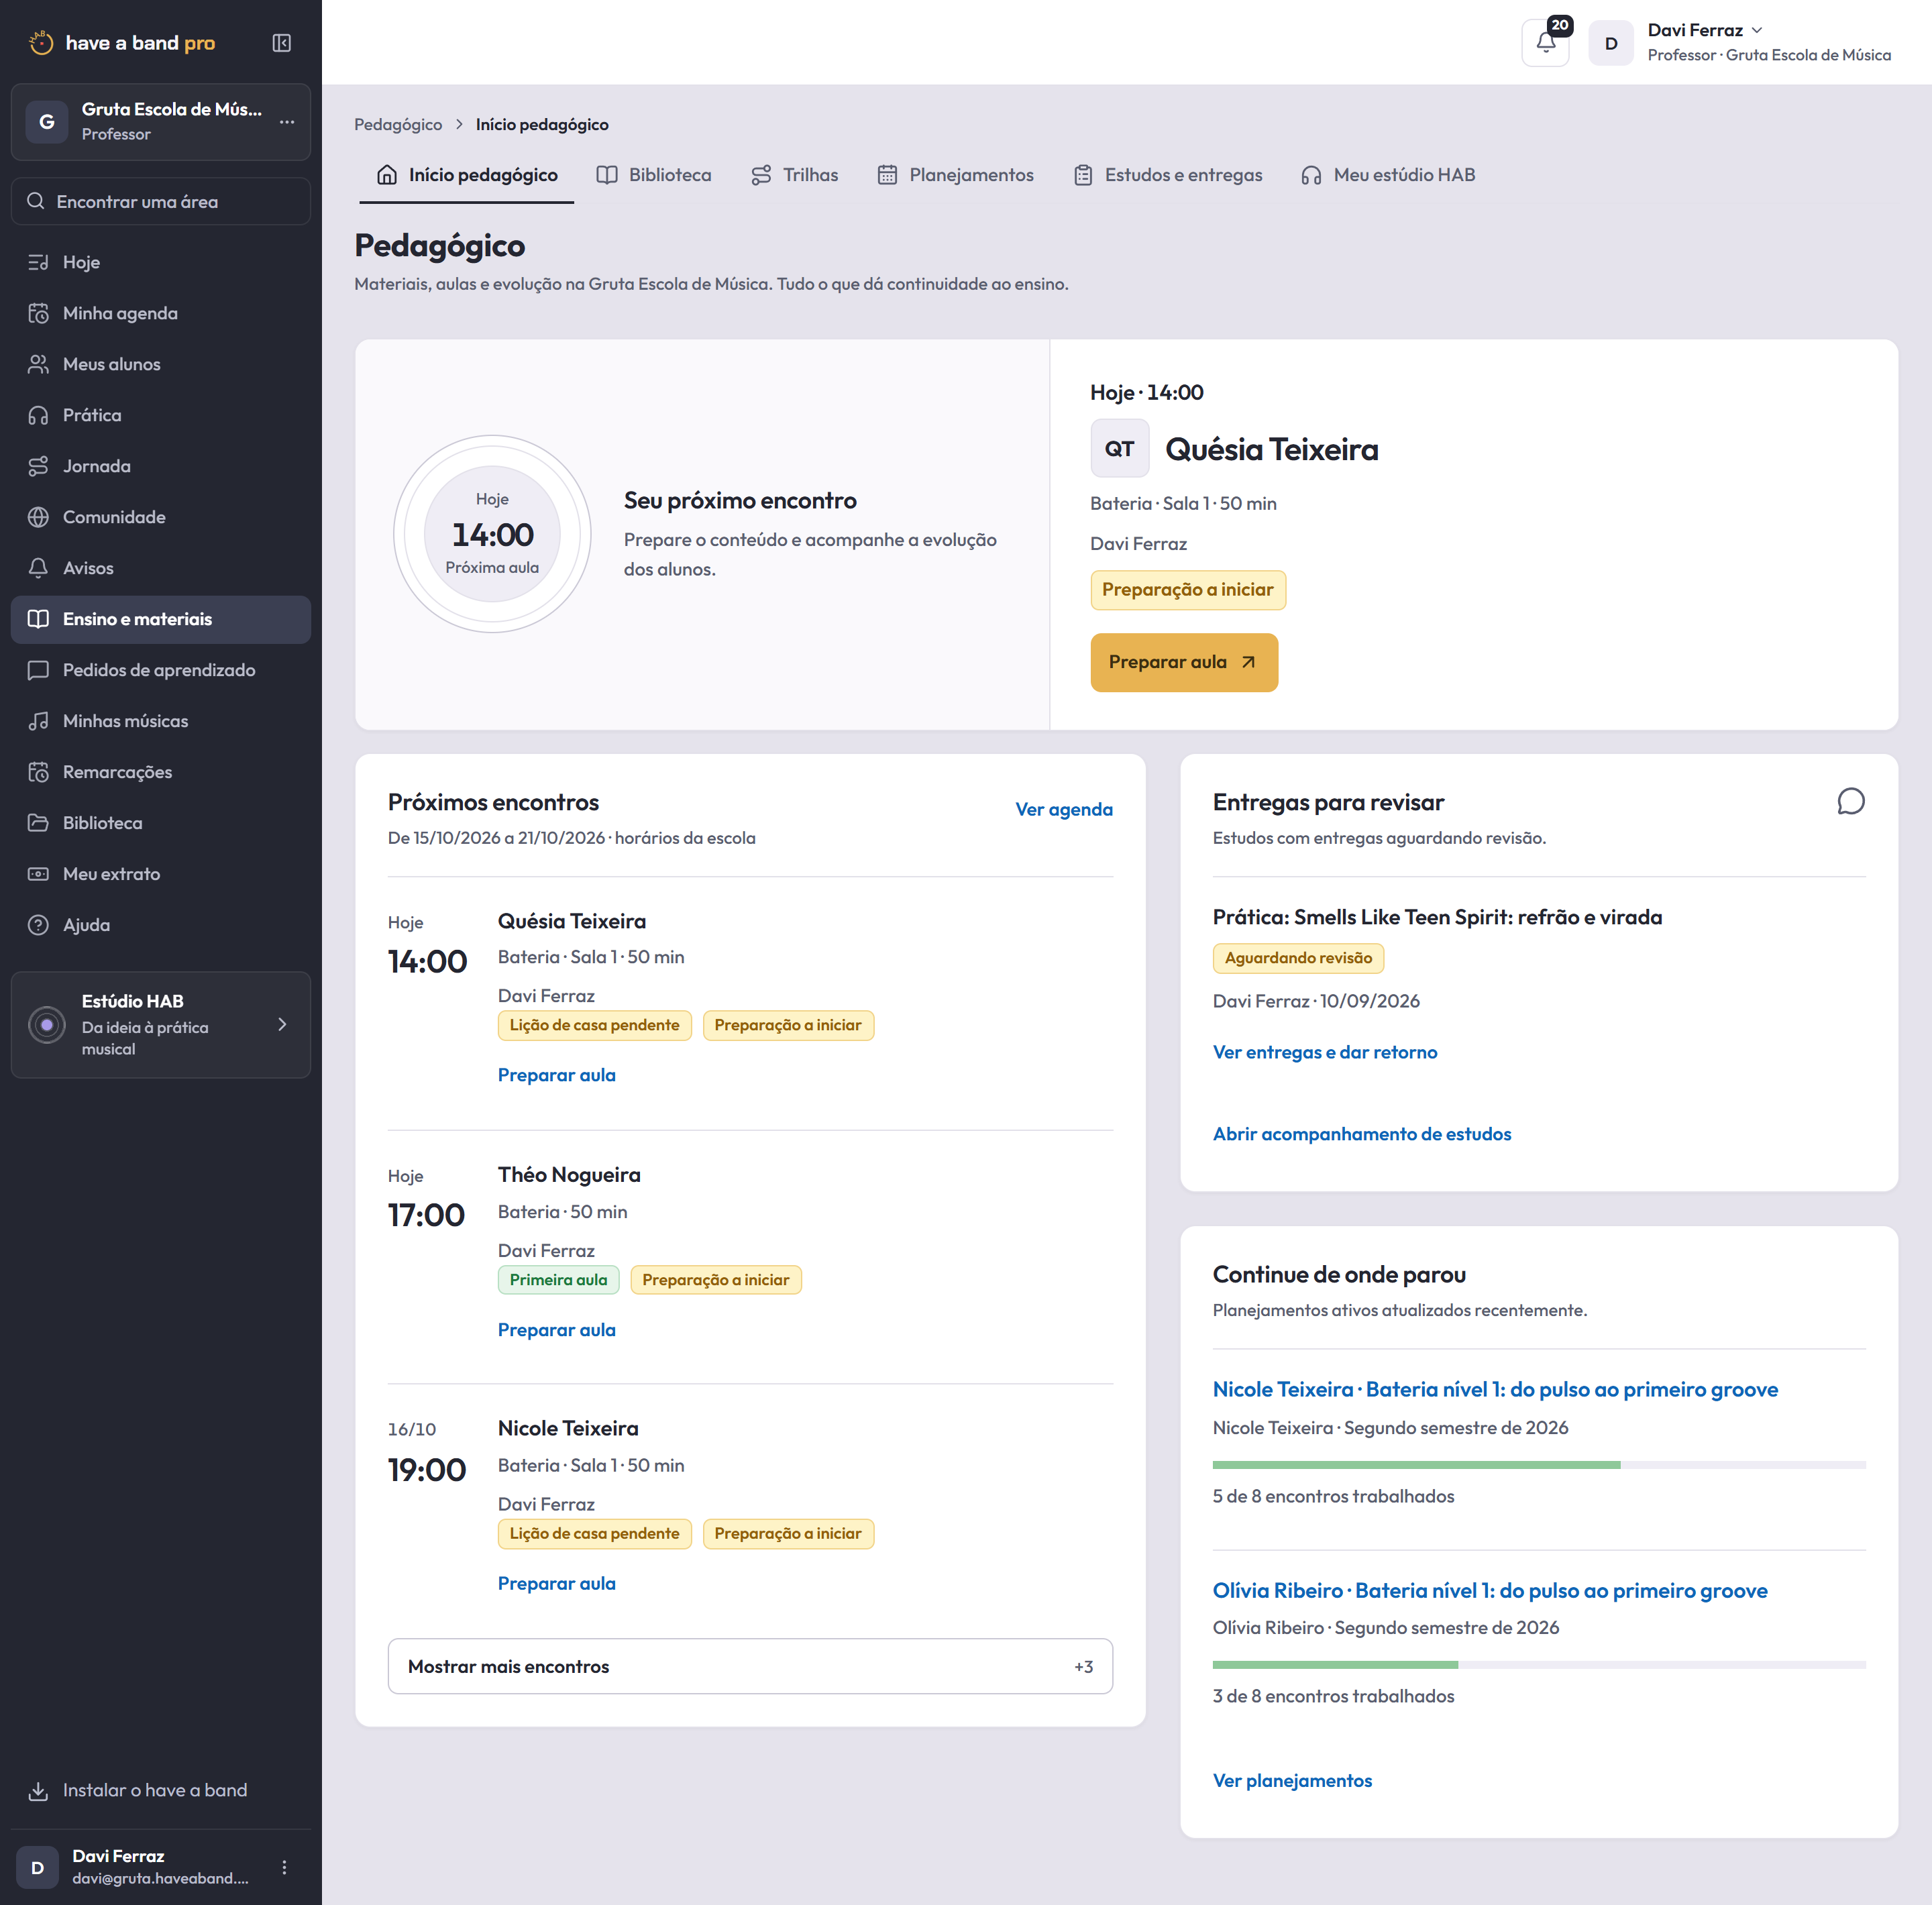This screenshot has height=1905, width=1932.
Task: Click Olívia Ribeiro progress bar
Action: pyautogui.click(x=1539, y=1665)
